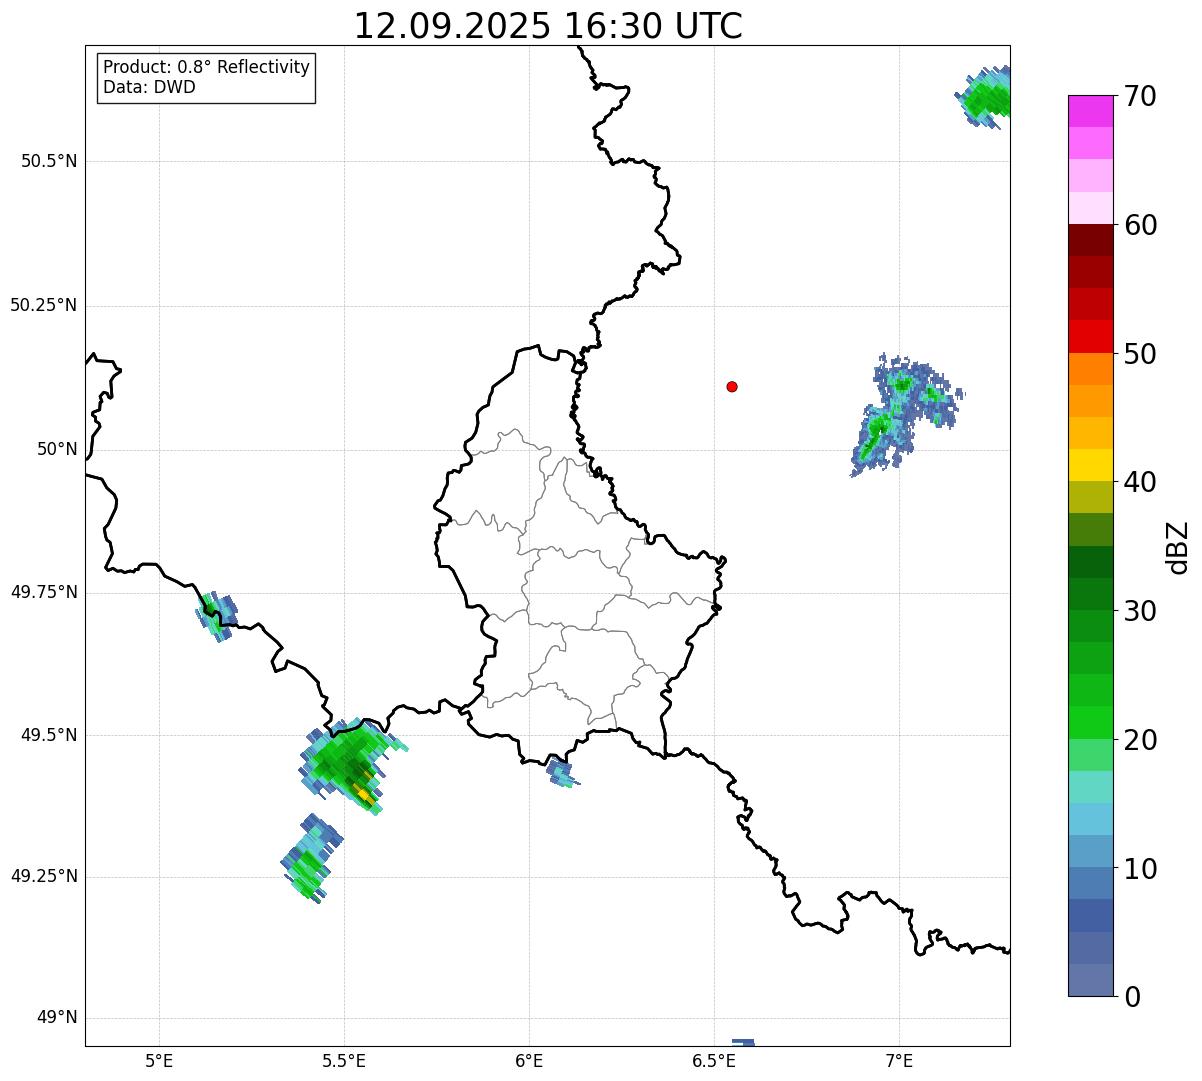Viewport: 1202px width, 1081px height.
Task: Click the 50.25°N latitude label
Action: 43,305
